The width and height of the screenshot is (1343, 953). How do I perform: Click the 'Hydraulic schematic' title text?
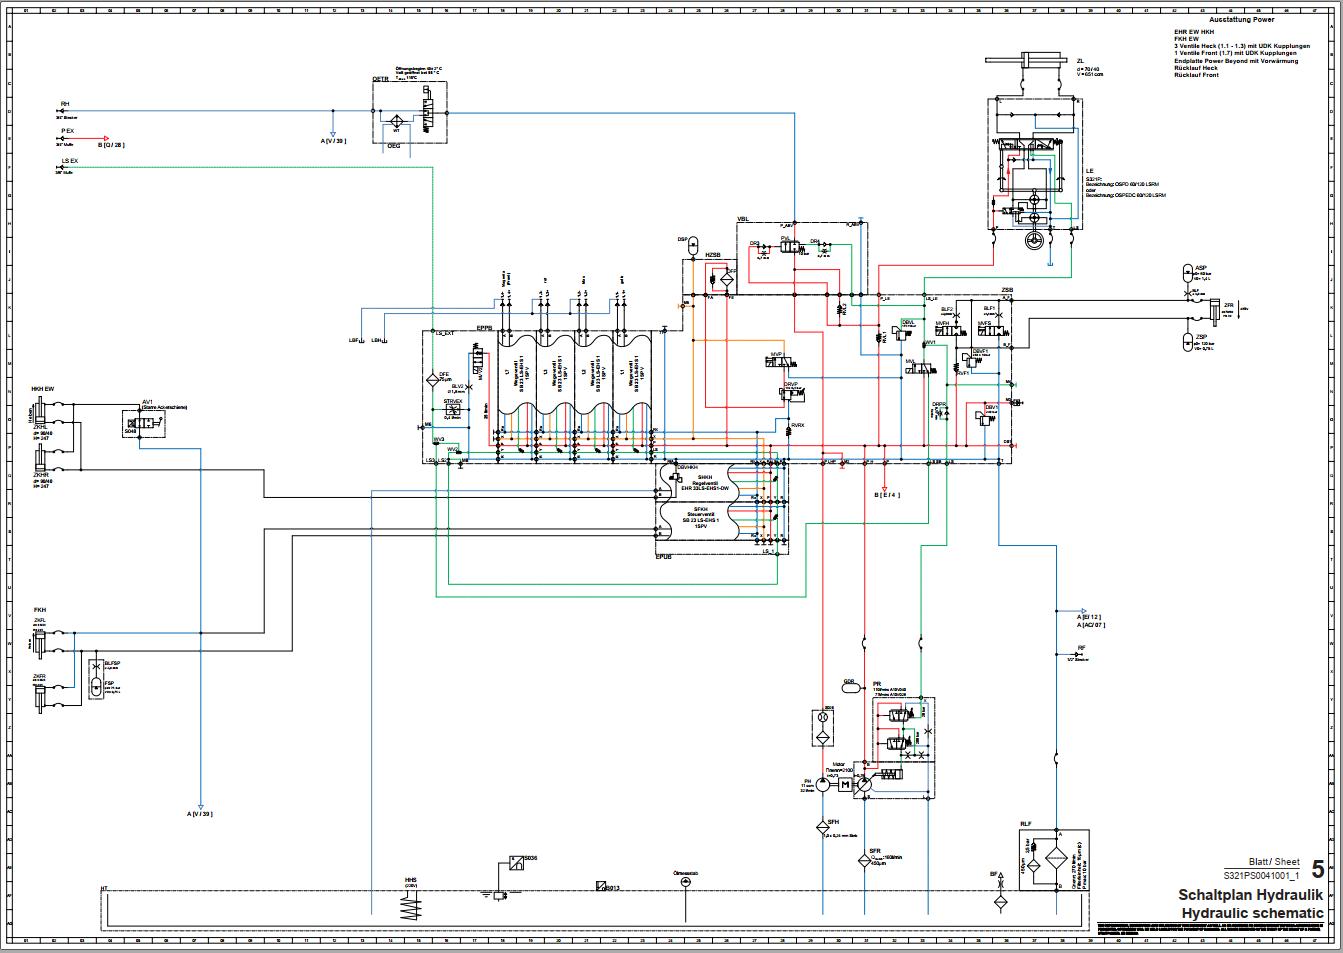[x=1253, y=913]
